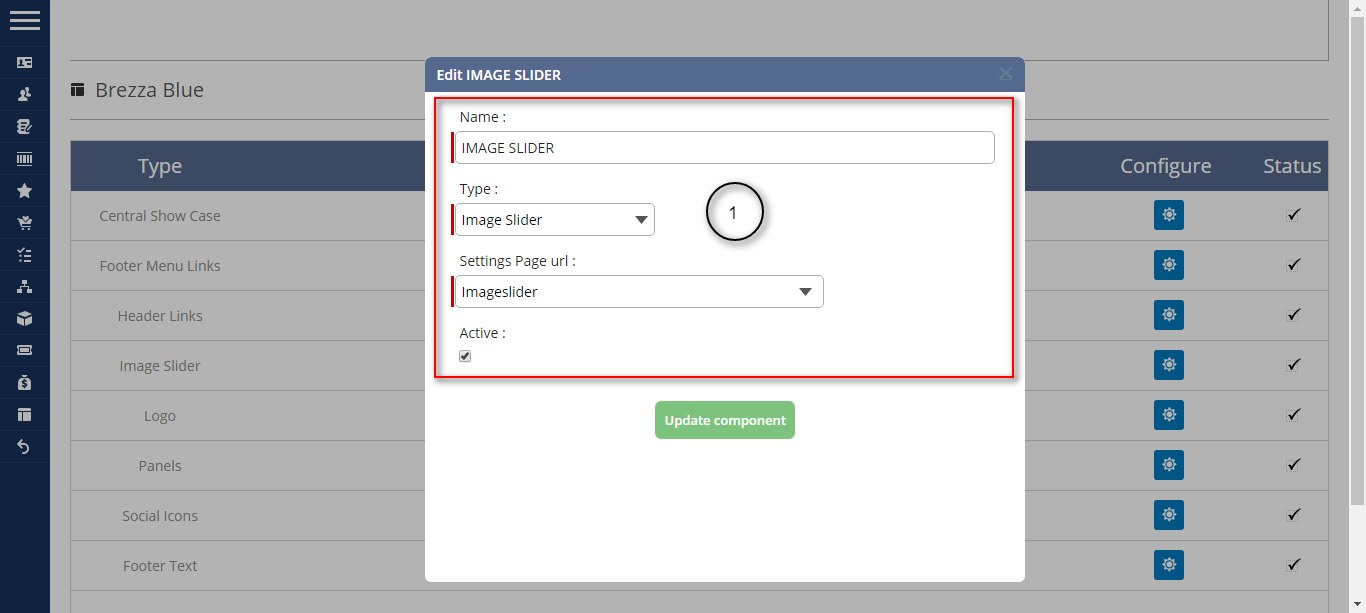Click the package cube icon in sidebar
Viewport: 1366px width, 613px height.
(x=25, y=319)
